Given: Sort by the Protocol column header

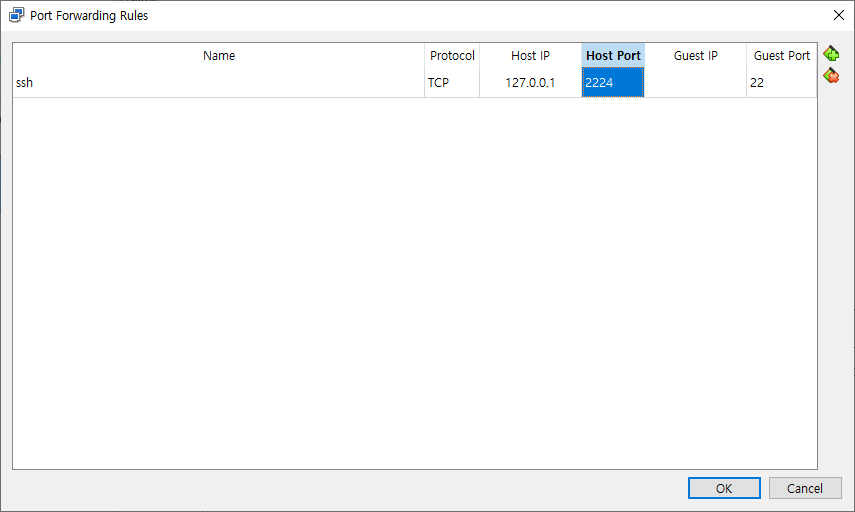Looking at the screenshot, I should [452, 56].
